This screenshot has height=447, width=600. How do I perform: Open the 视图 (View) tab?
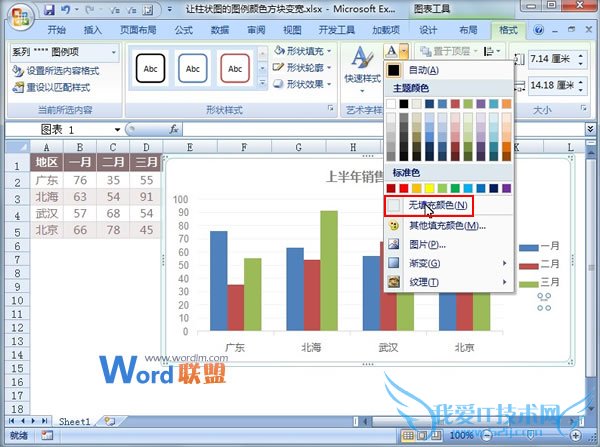click(x=292, y=30)
